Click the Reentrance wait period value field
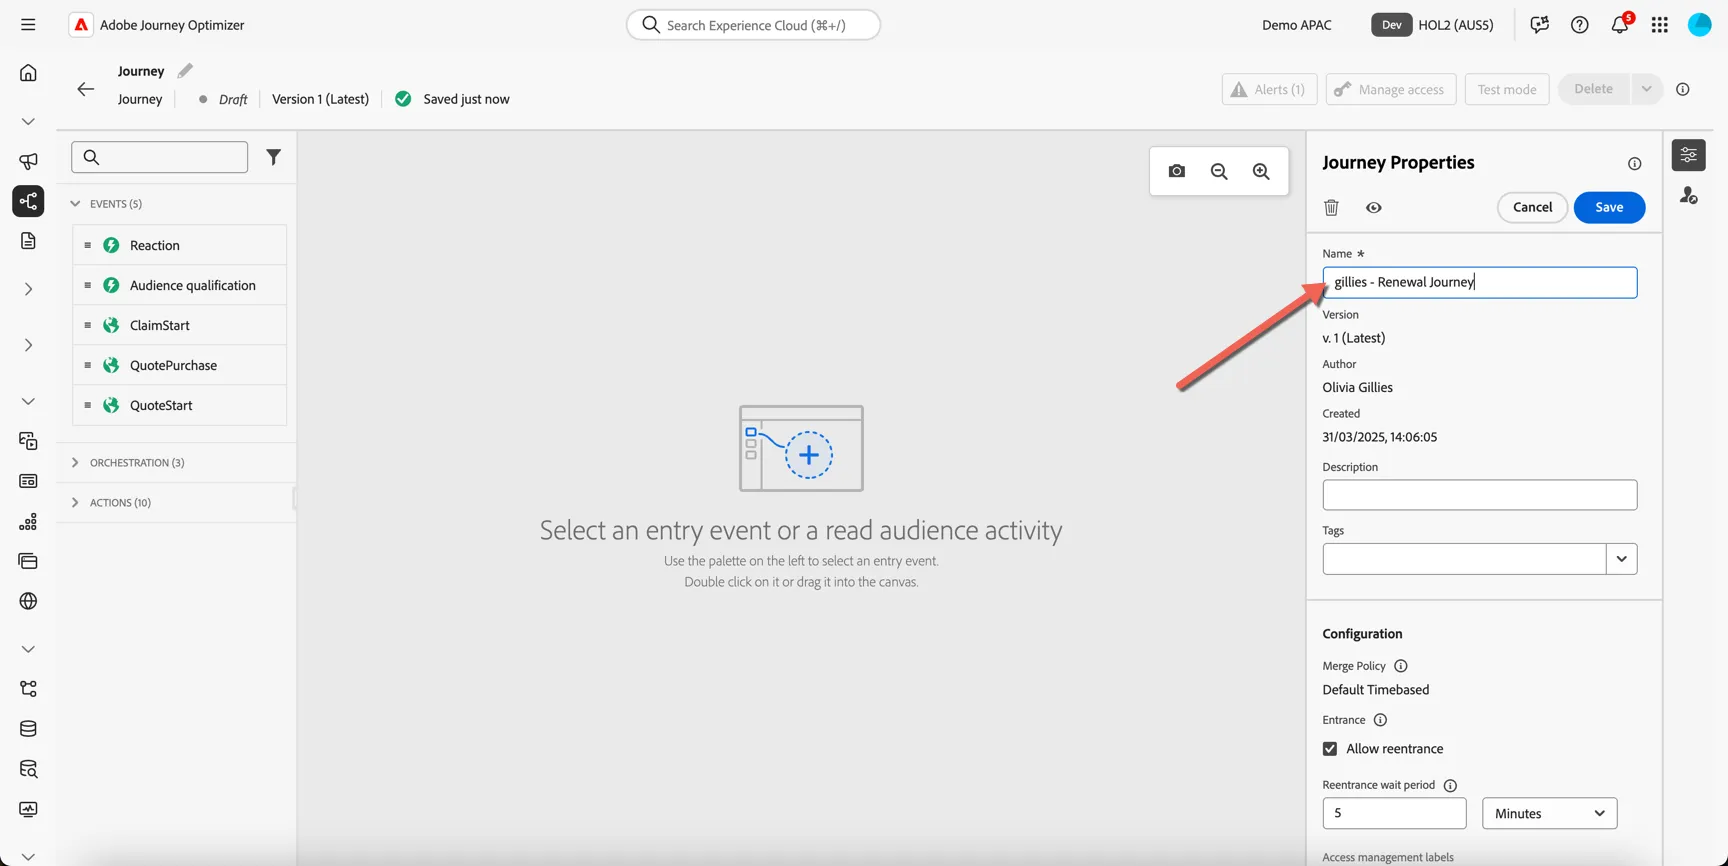 [x=1394, y=813]
